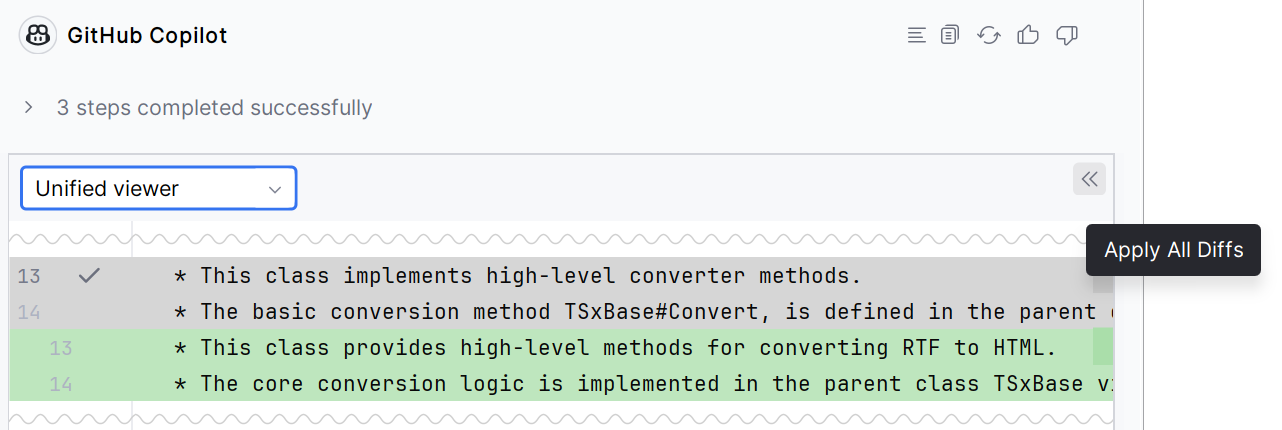1282x430 pixels.
Task: Select added line "The core conversion logic"
Action: [561, 384]
